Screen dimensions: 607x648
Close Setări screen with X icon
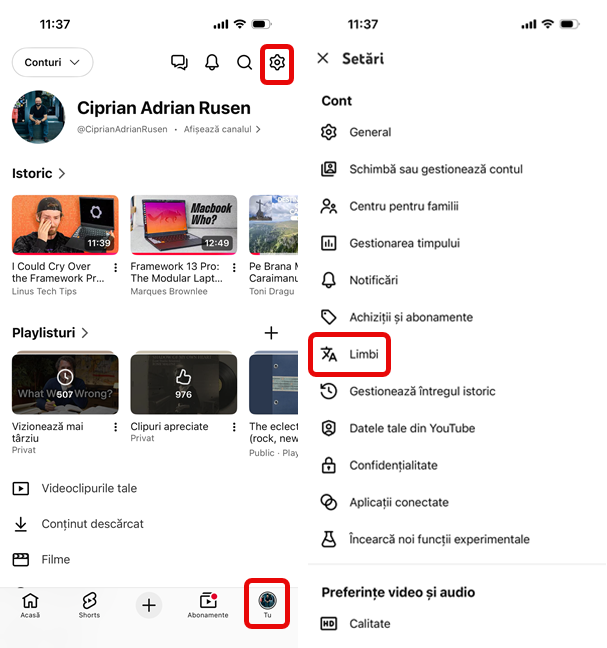(x=323, y=58)
